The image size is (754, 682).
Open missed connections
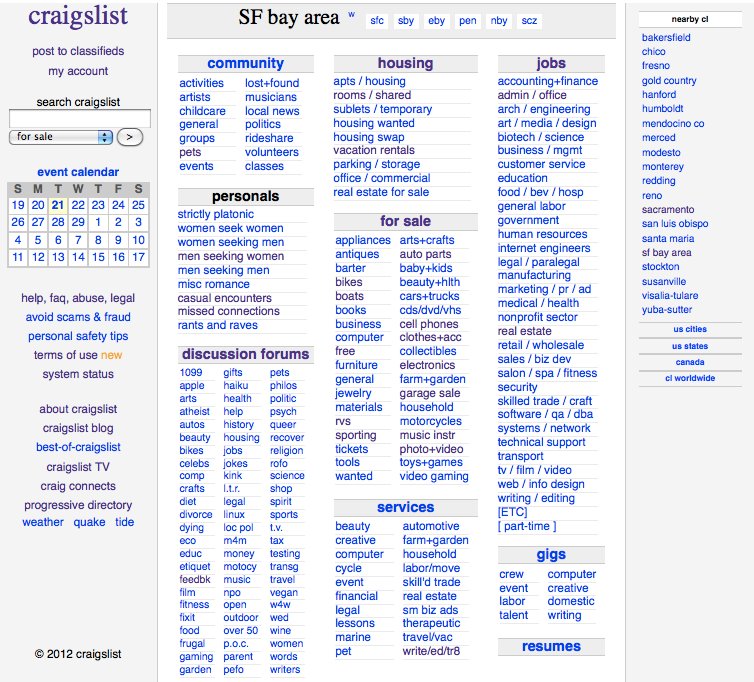click(228, 311)
